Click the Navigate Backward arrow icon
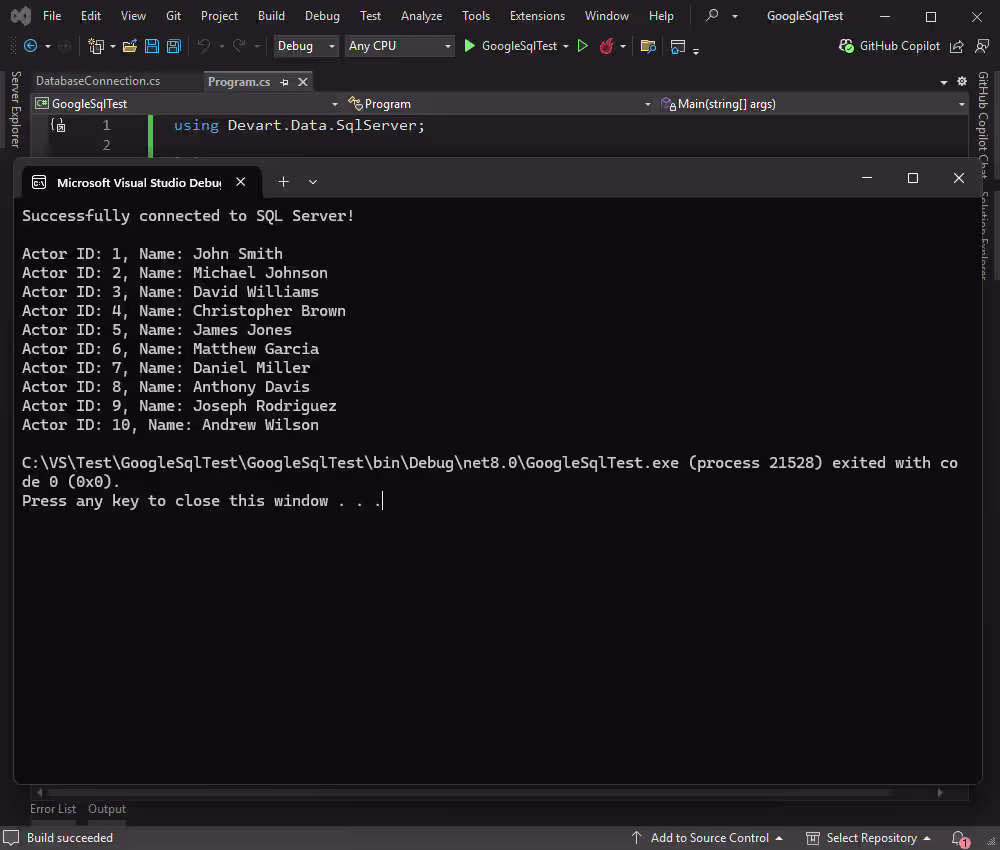 tap(30, 46)
